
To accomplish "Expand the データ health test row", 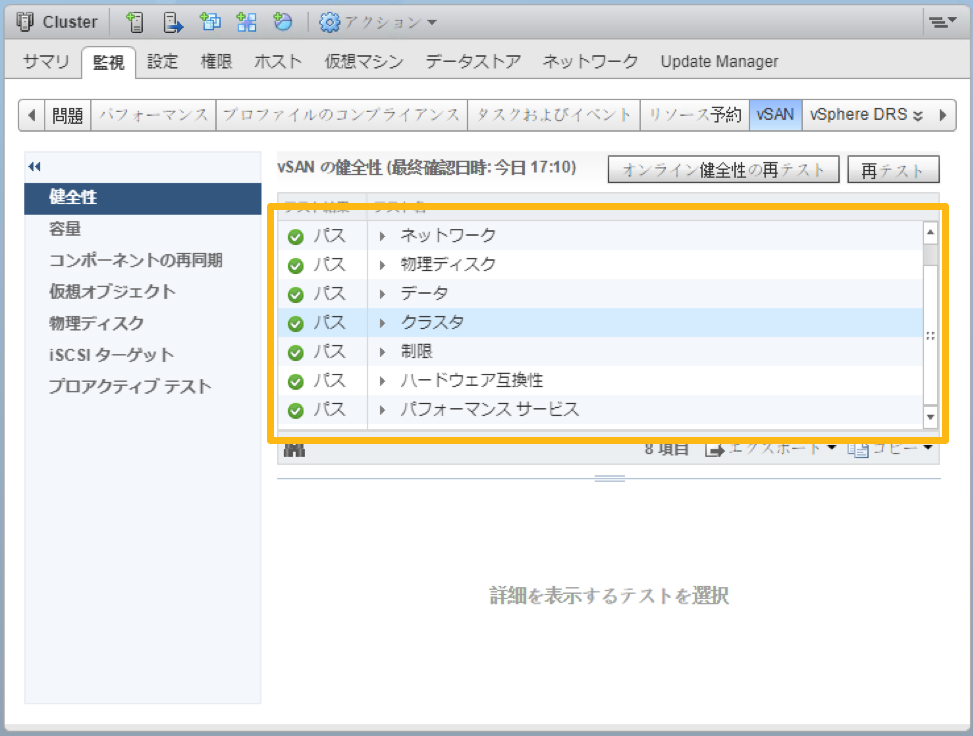I will tap(382, 294).
